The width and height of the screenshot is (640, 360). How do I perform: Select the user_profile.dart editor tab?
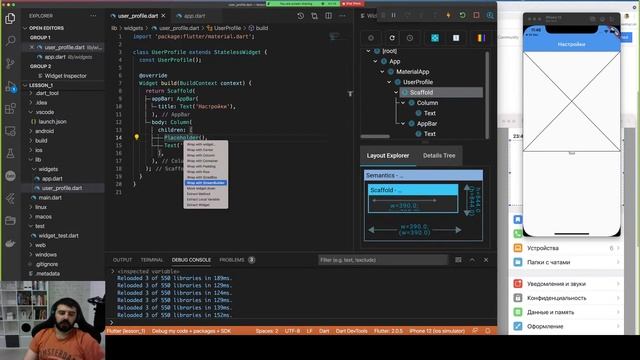click(x=138, y=16)
